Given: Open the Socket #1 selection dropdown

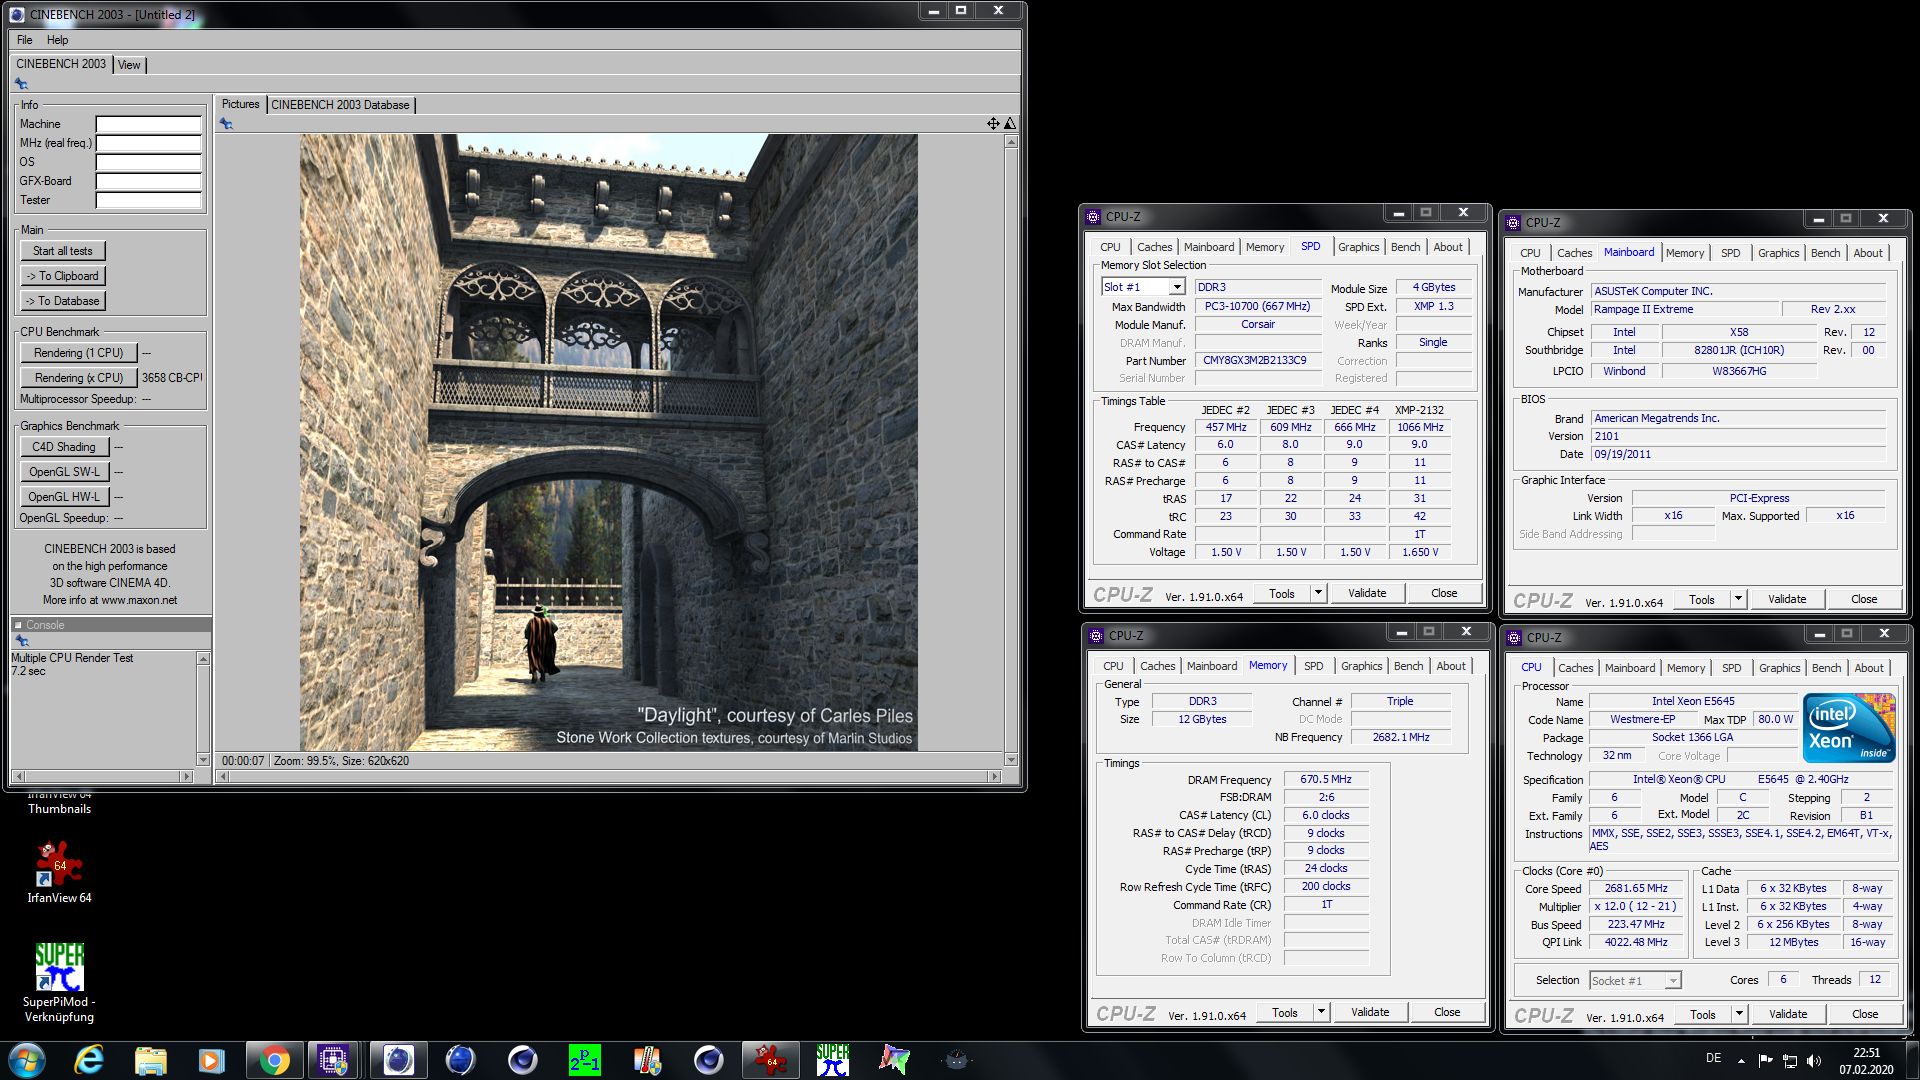Looking at the screenshot, I should [1635, 980].
